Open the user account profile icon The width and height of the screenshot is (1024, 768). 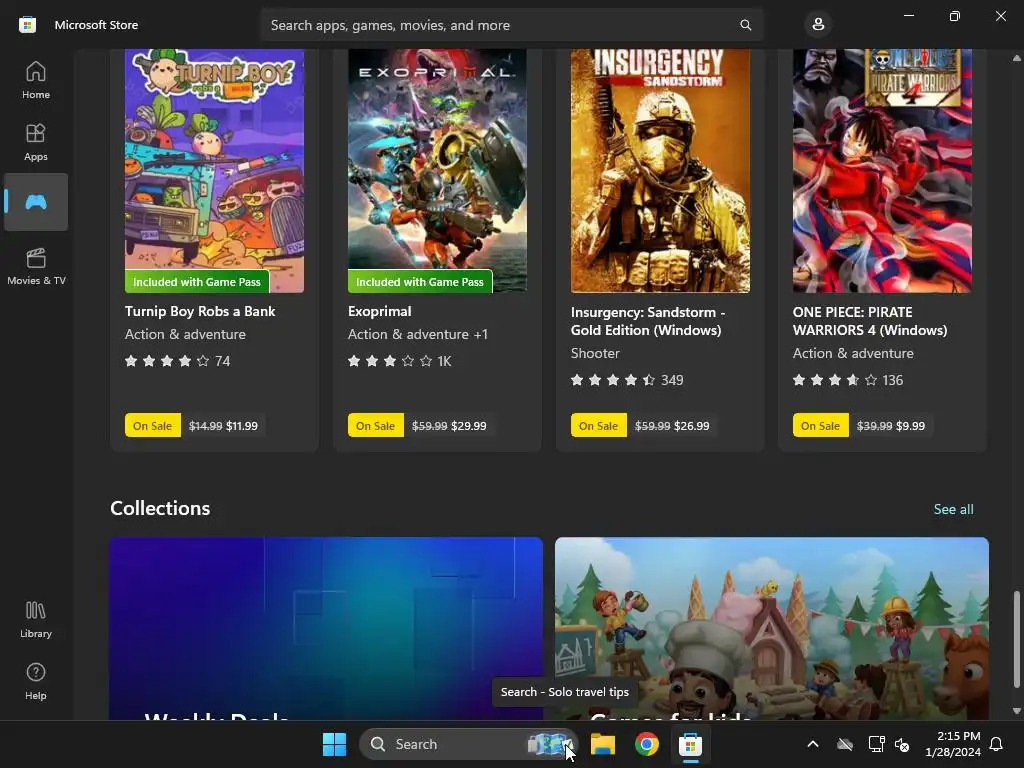tap(818, 25)
